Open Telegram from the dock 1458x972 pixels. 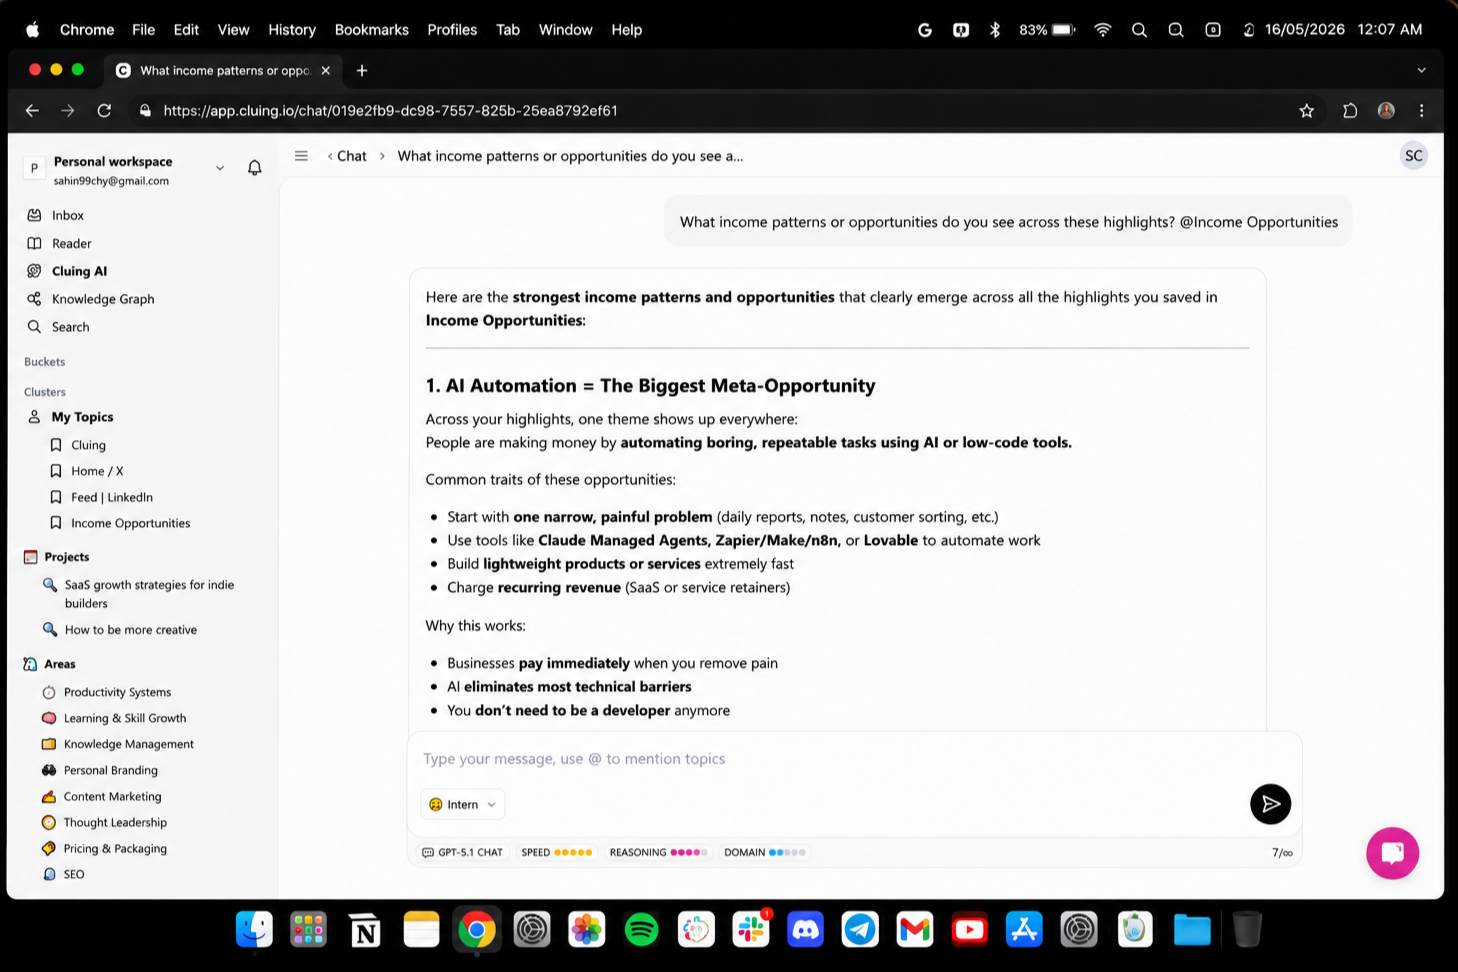pyautogui.click(x=860, y=930)
